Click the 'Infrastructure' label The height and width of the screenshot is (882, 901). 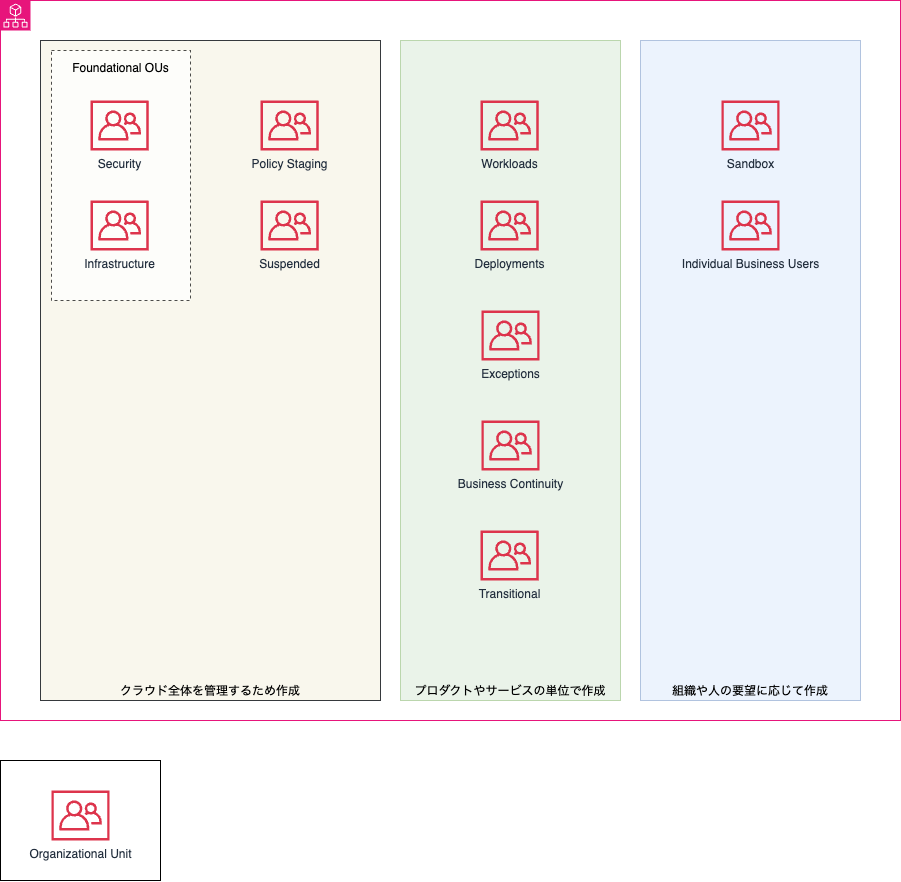click(120, 264)
